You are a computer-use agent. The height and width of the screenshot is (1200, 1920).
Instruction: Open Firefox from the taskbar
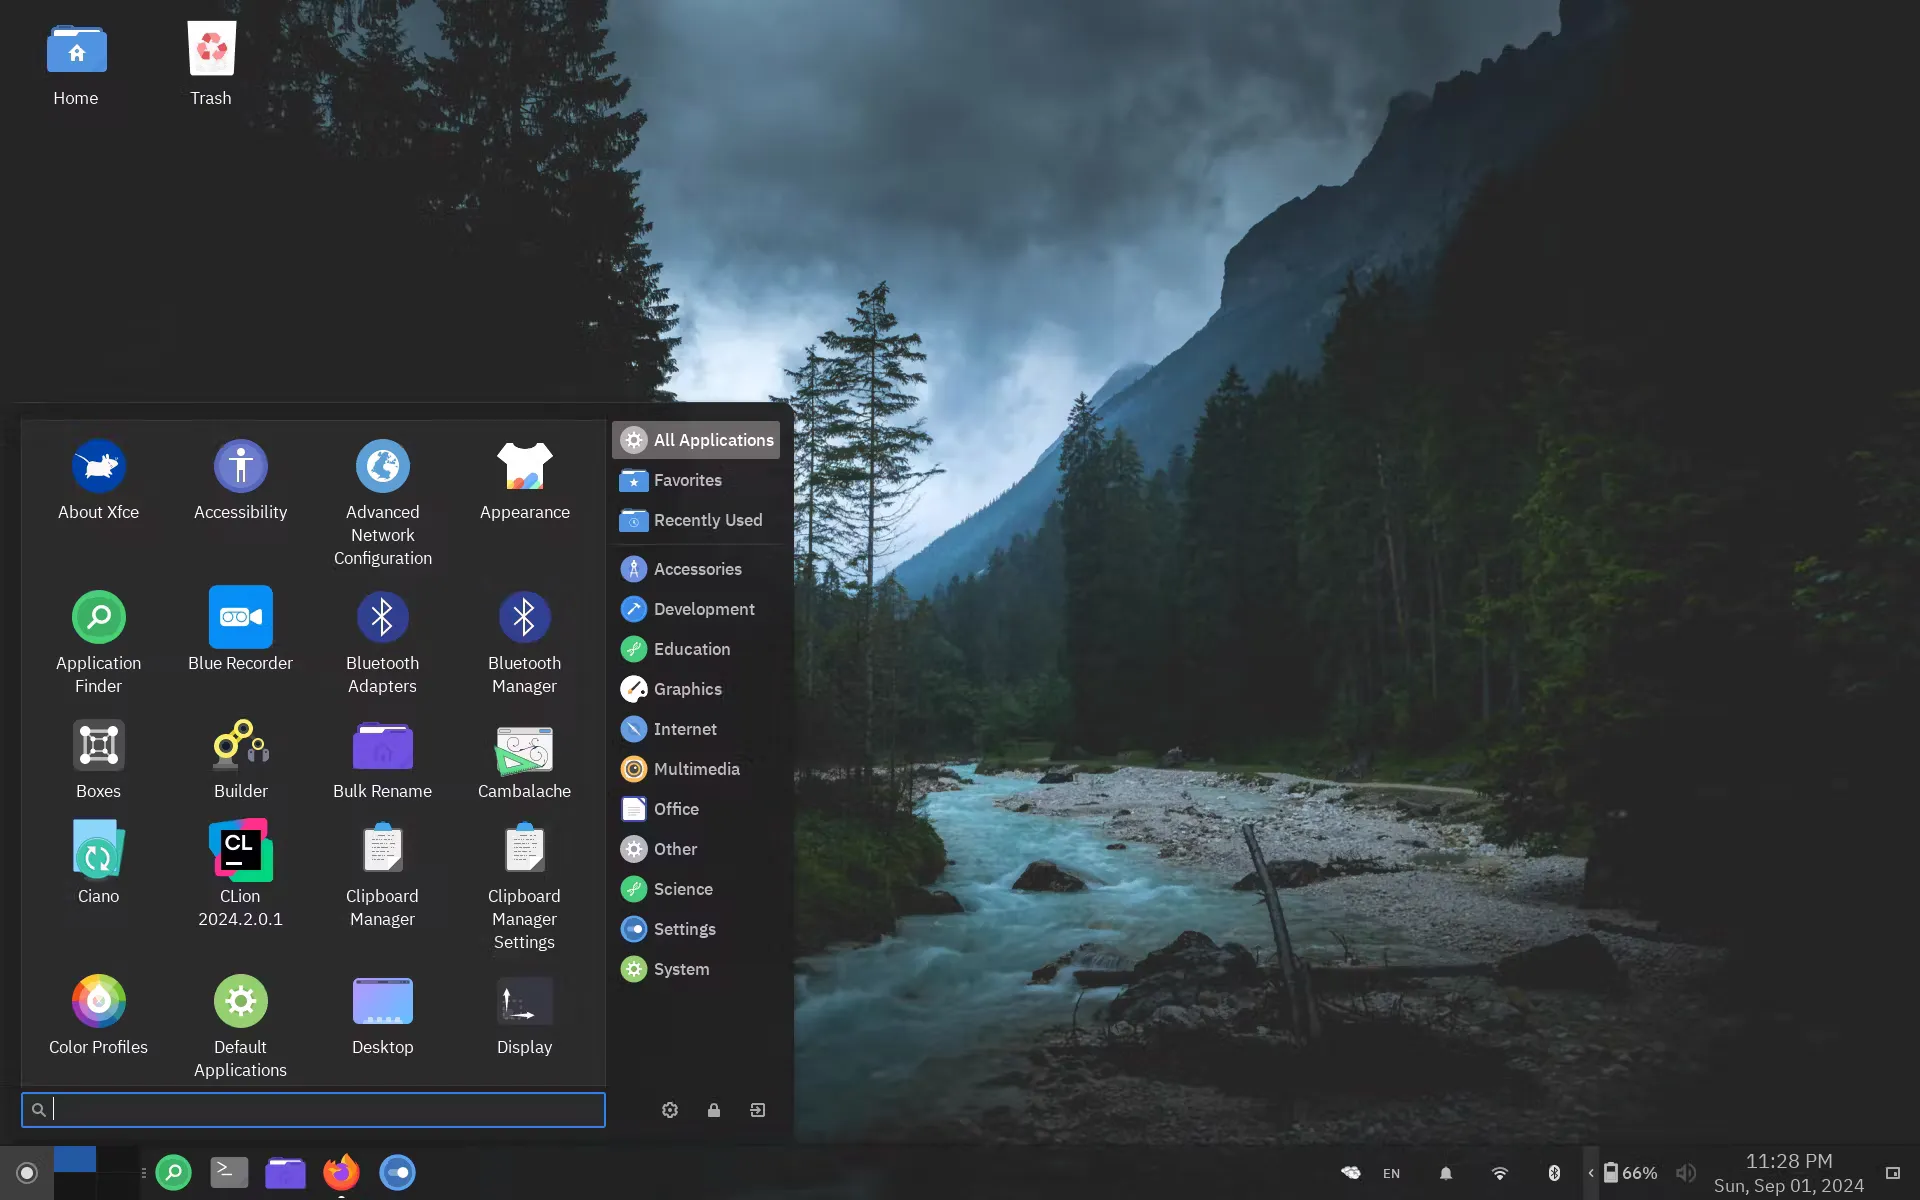[340, 1172]
